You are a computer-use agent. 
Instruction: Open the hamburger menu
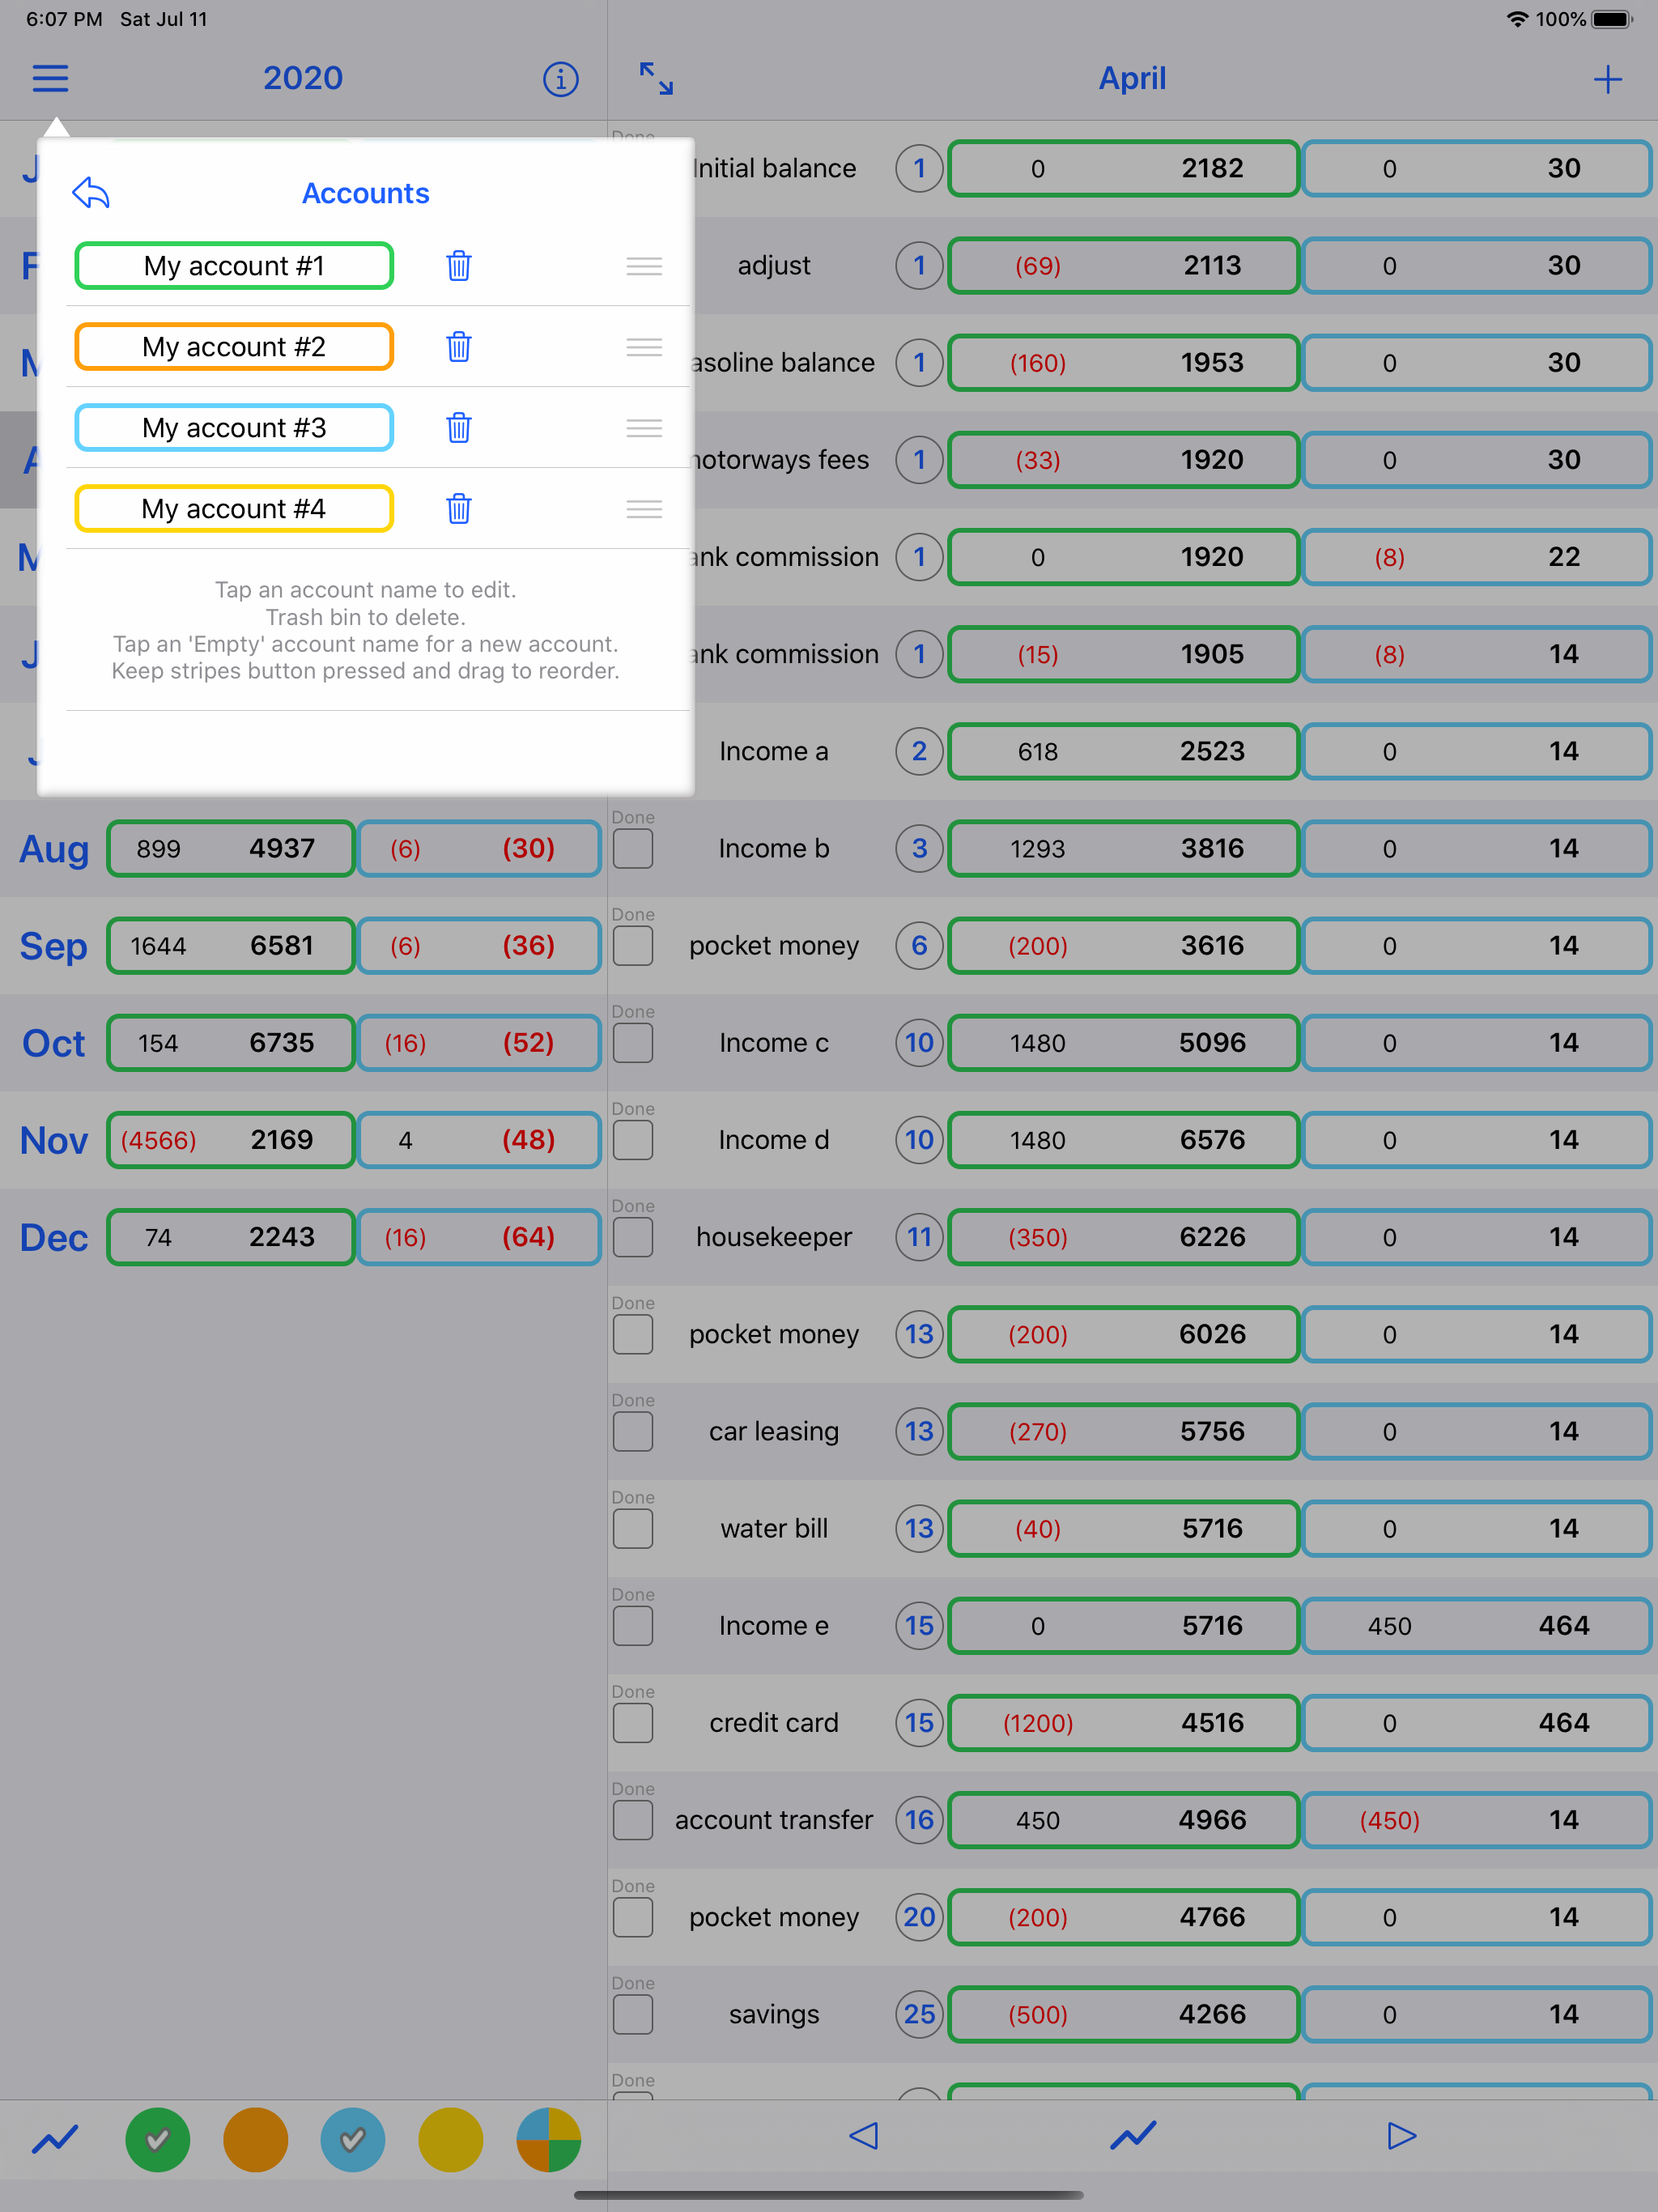pos(49,78)
